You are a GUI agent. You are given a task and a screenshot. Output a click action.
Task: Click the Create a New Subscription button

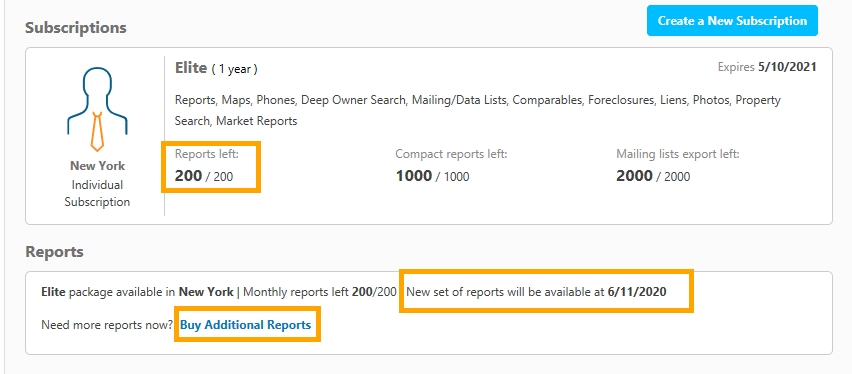[x=732, y=21]
